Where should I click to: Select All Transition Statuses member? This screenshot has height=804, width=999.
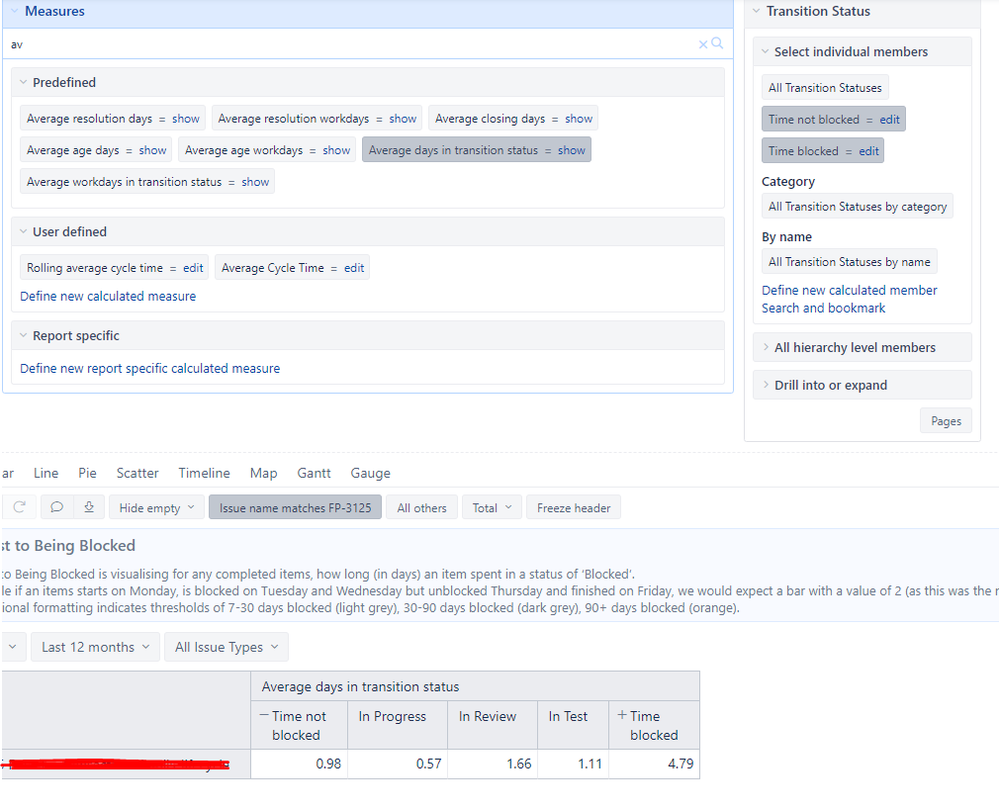825,88
